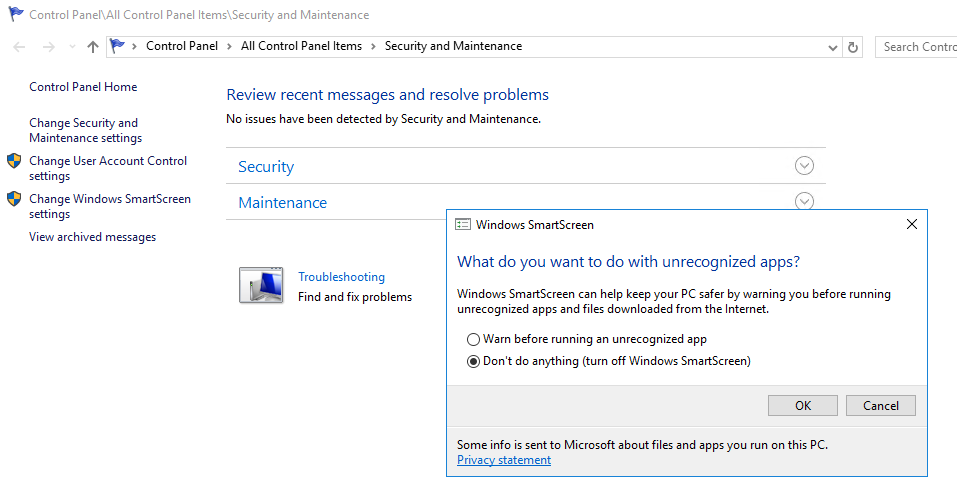The height and width of the screenshot is (488, 957).
Task: Open the recent locations dropdown arrow
Action: coord(72,46)
